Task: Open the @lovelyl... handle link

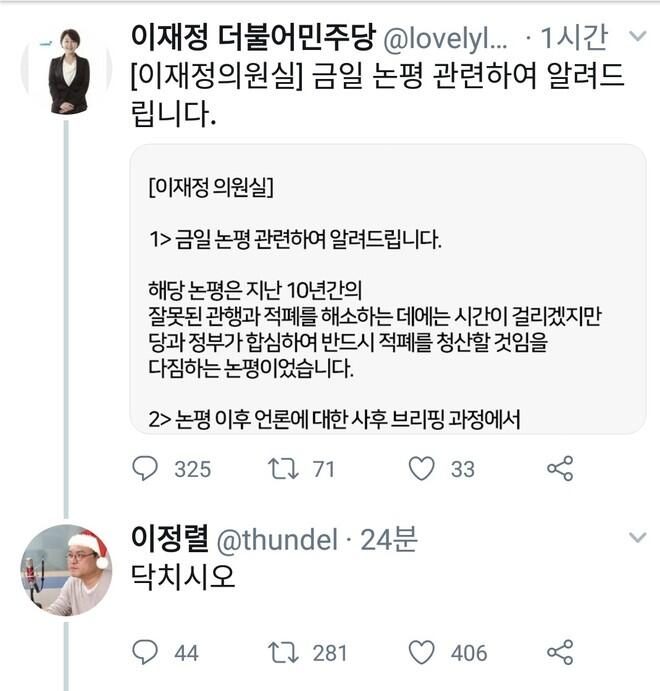Action: pos(446,38)
